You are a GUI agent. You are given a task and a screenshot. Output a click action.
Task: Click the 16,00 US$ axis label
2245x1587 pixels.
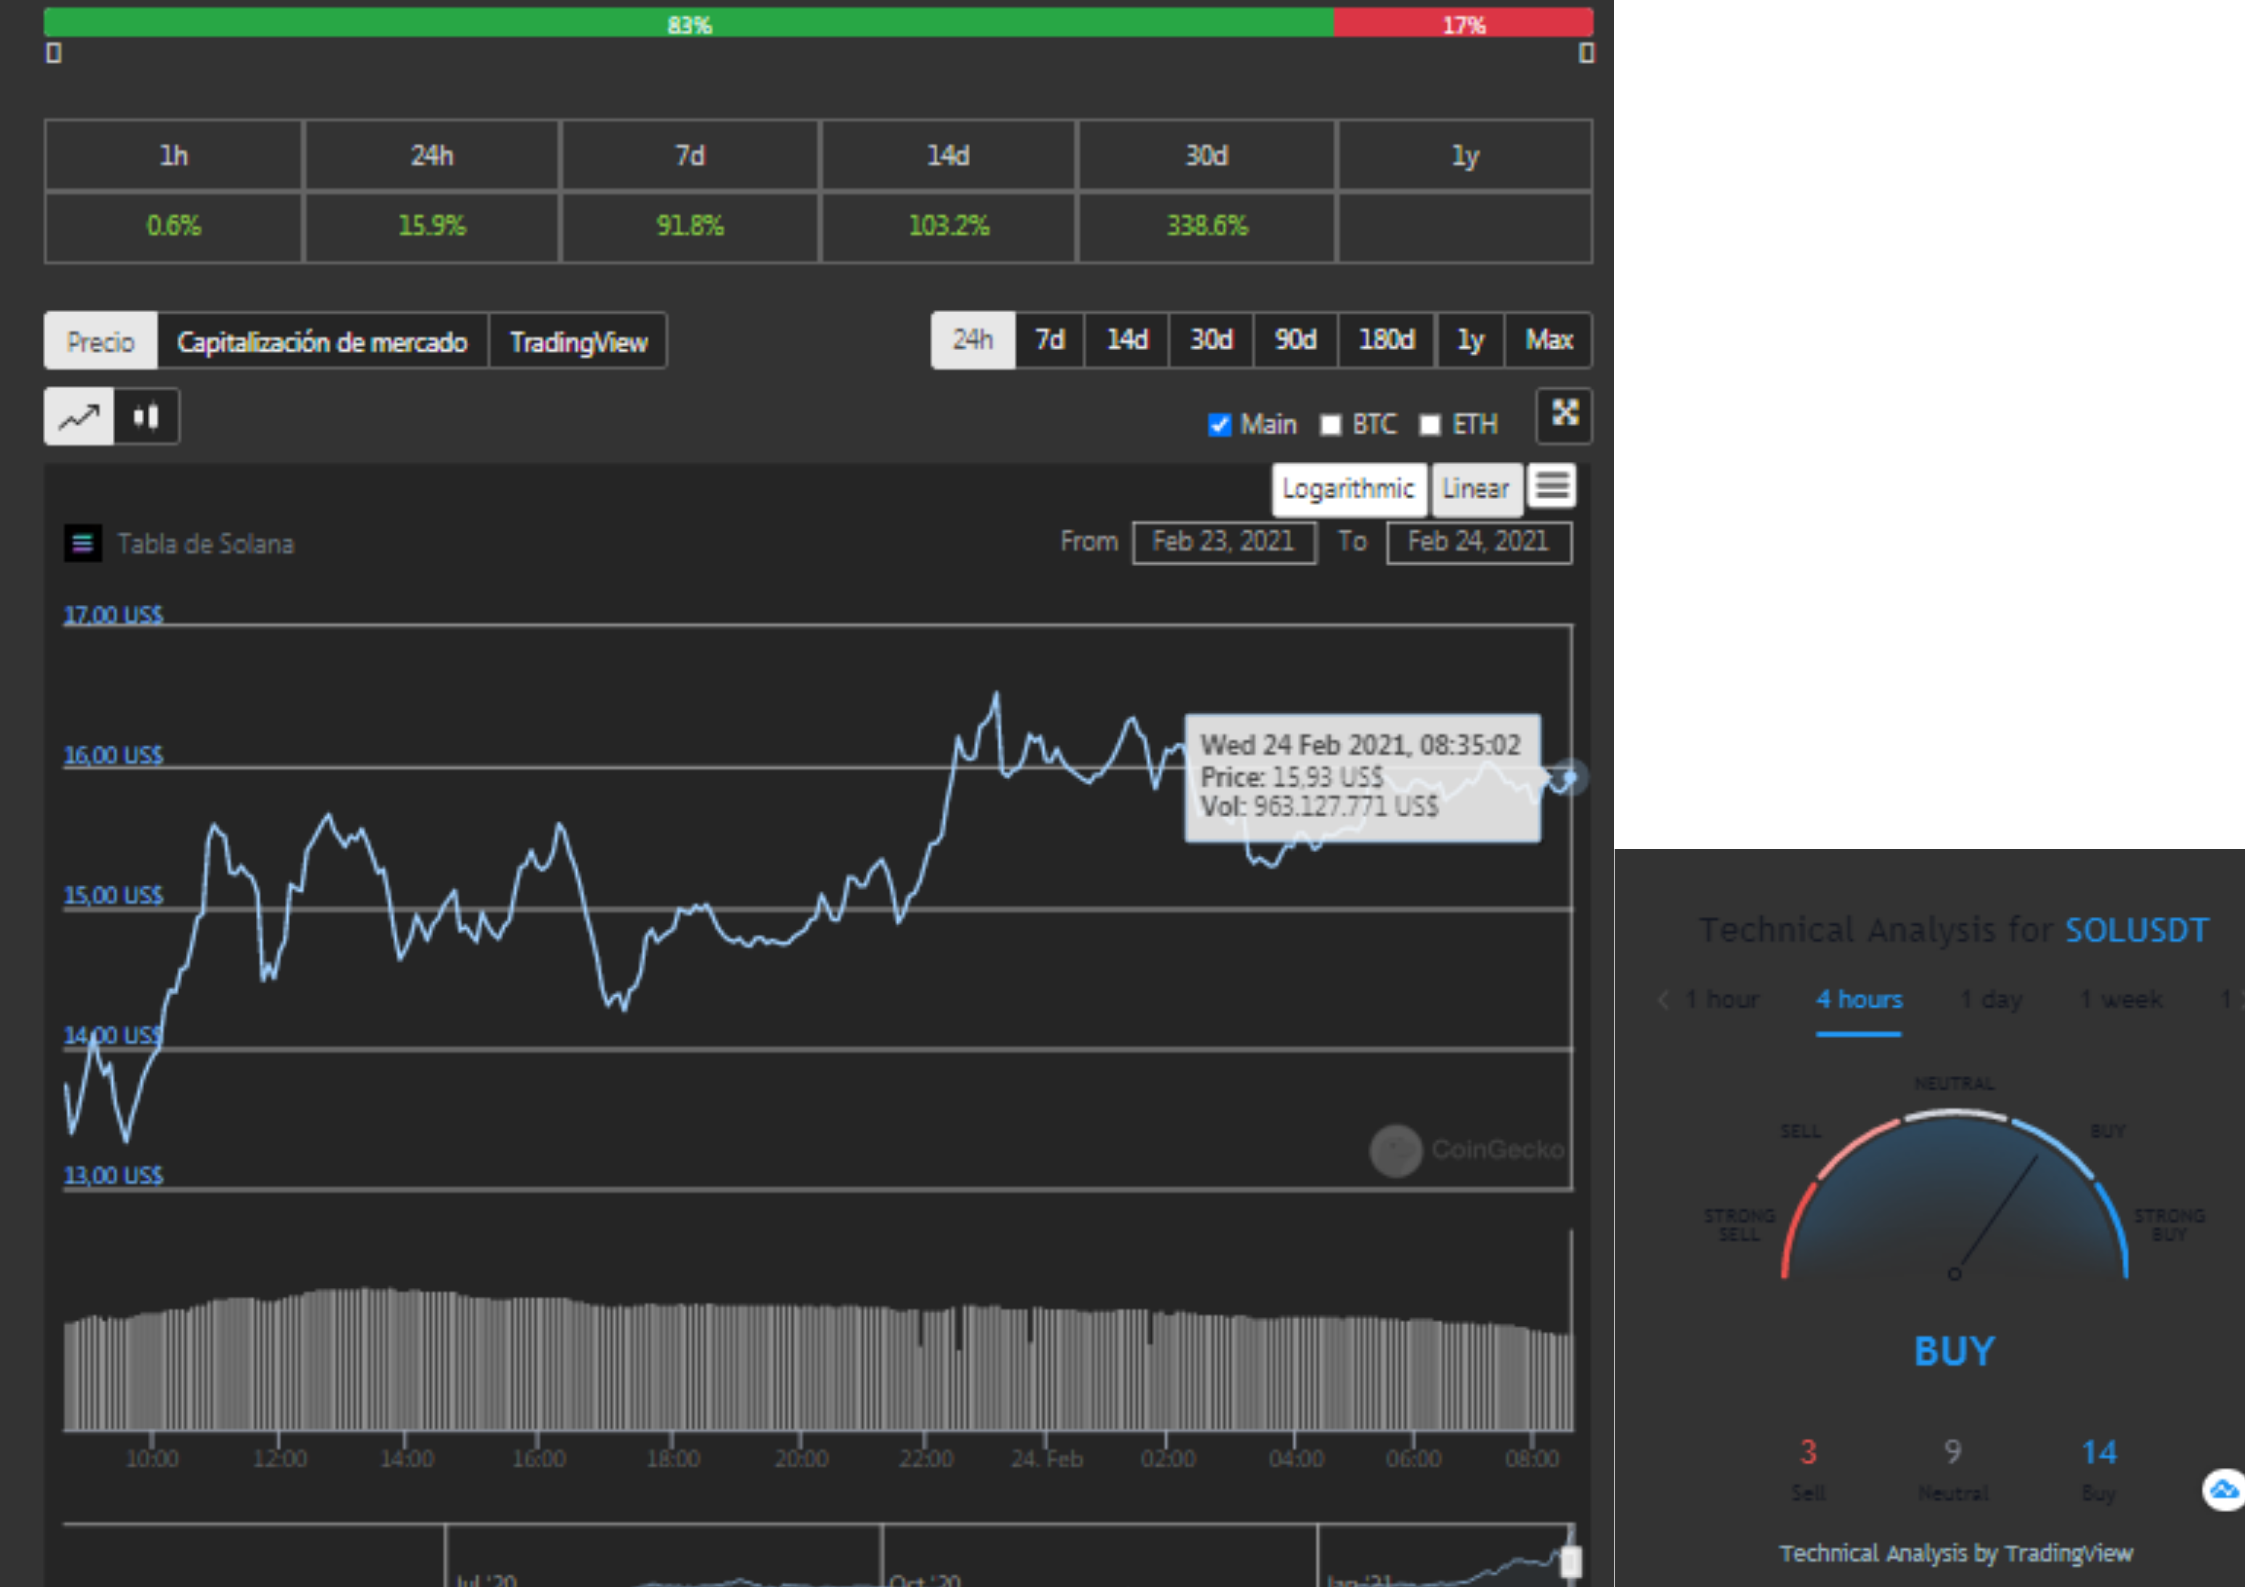pos(113,755)
